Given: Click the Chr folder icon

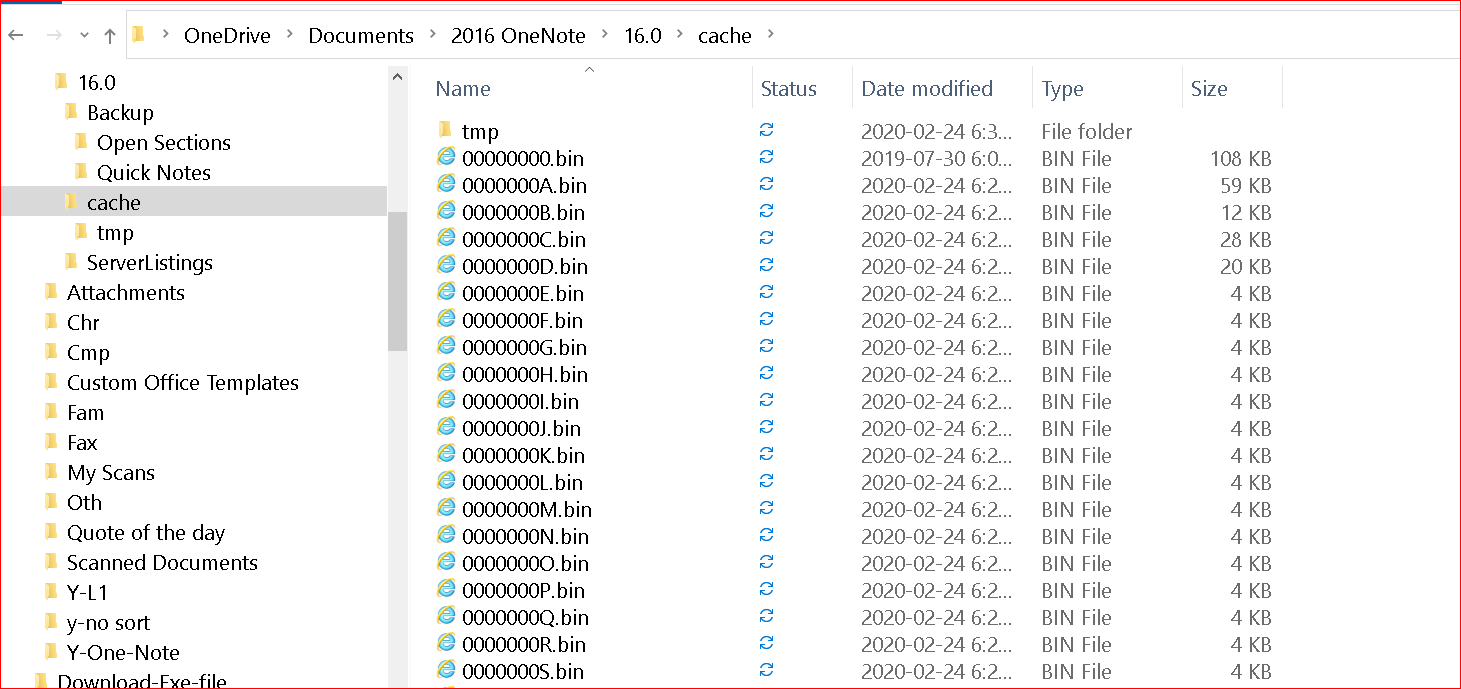Looking at the screenshot, I should 52,322.
